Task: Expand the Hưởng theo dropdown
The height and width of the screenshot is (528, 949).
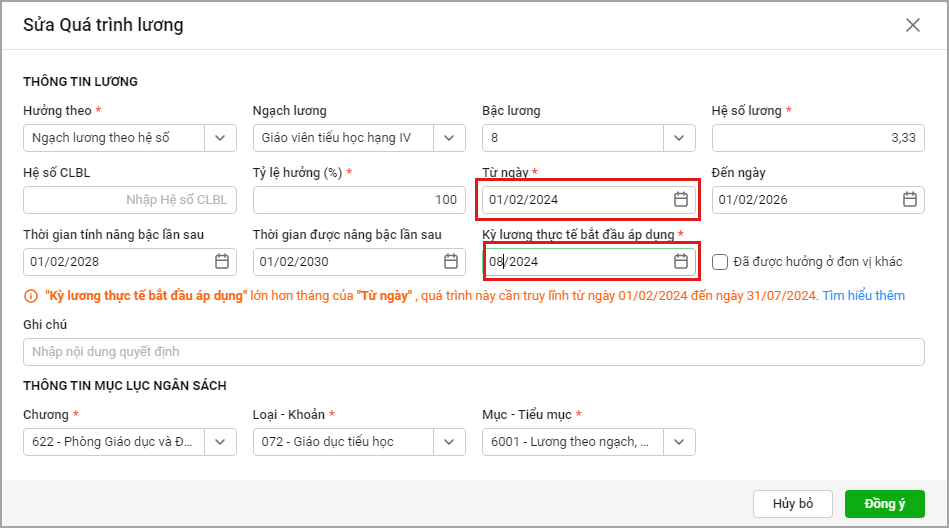Action: (220, 138)
